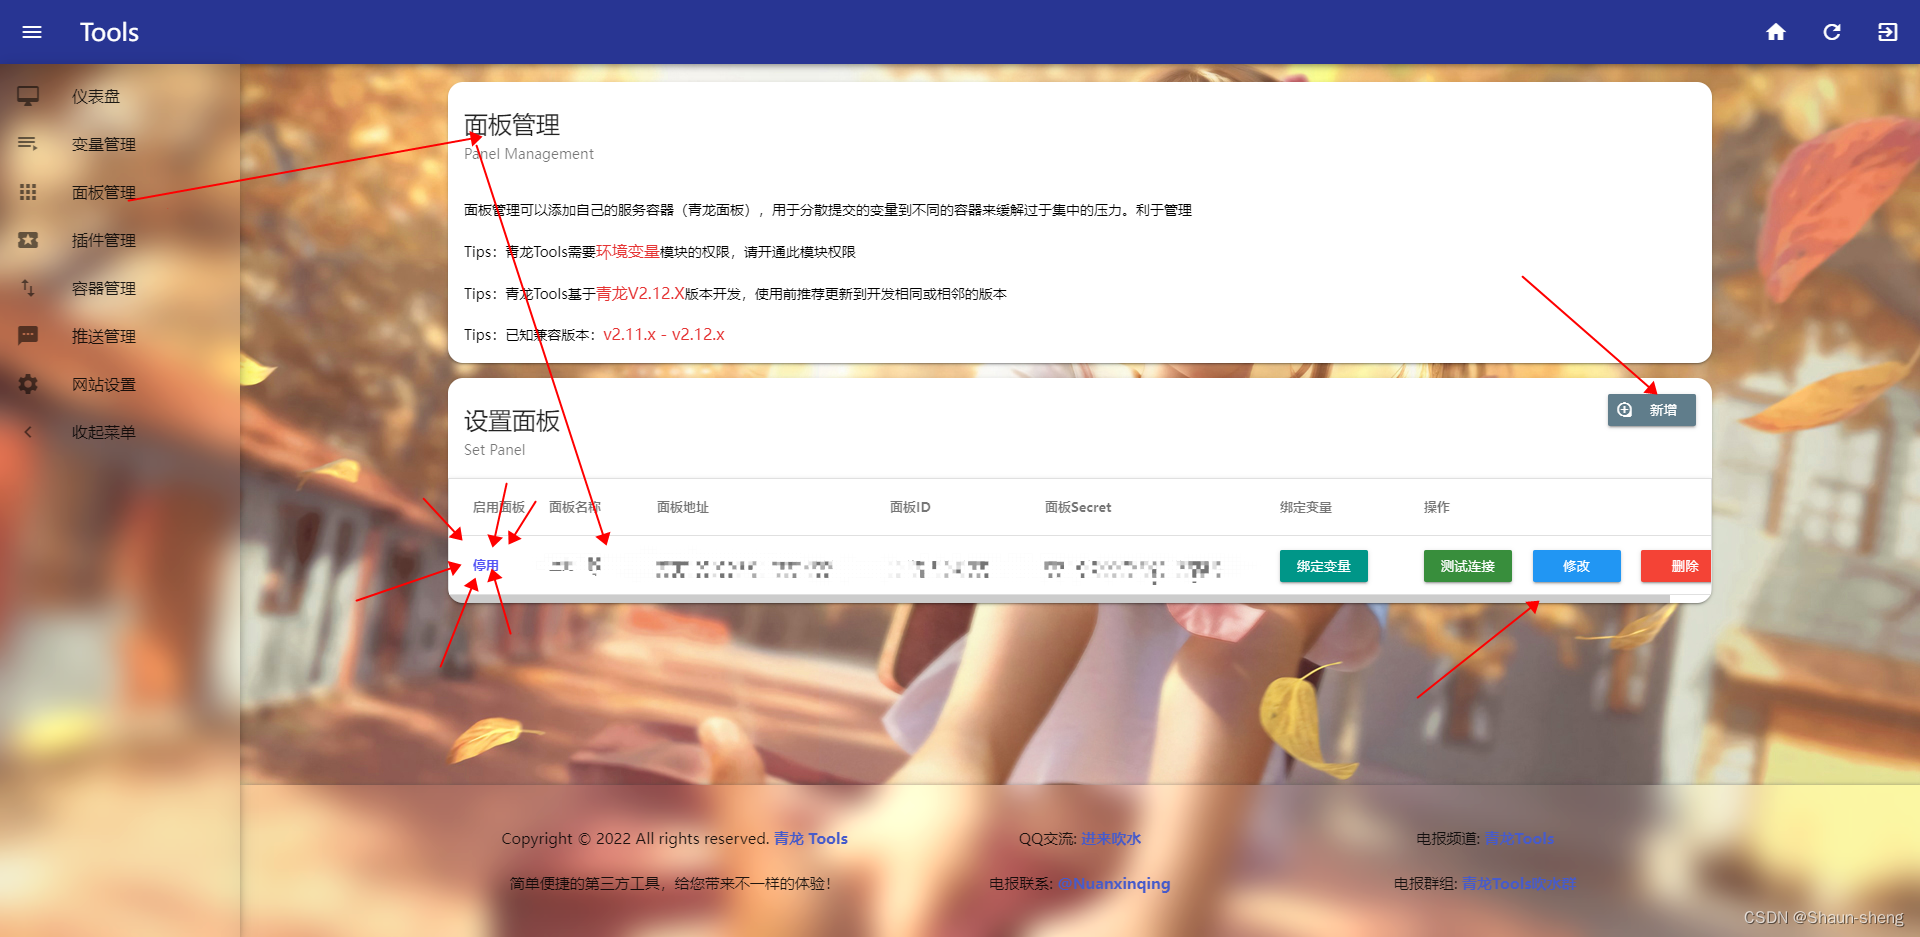Click the 插件管理 ticket icon
1920x937 pixels.
pyautogui.click(x=28, y=240)
